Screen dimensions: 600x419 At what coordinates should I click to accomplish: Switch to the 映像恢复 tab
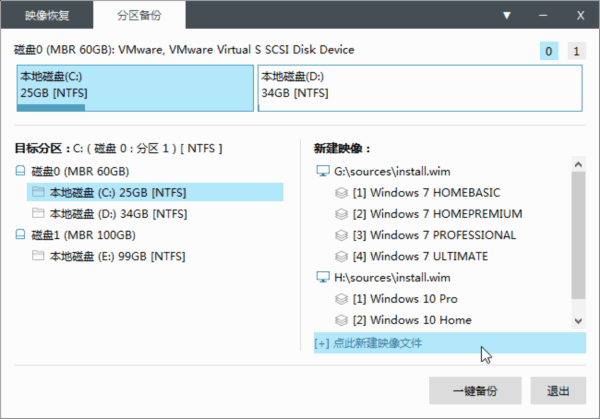point(49,16)
